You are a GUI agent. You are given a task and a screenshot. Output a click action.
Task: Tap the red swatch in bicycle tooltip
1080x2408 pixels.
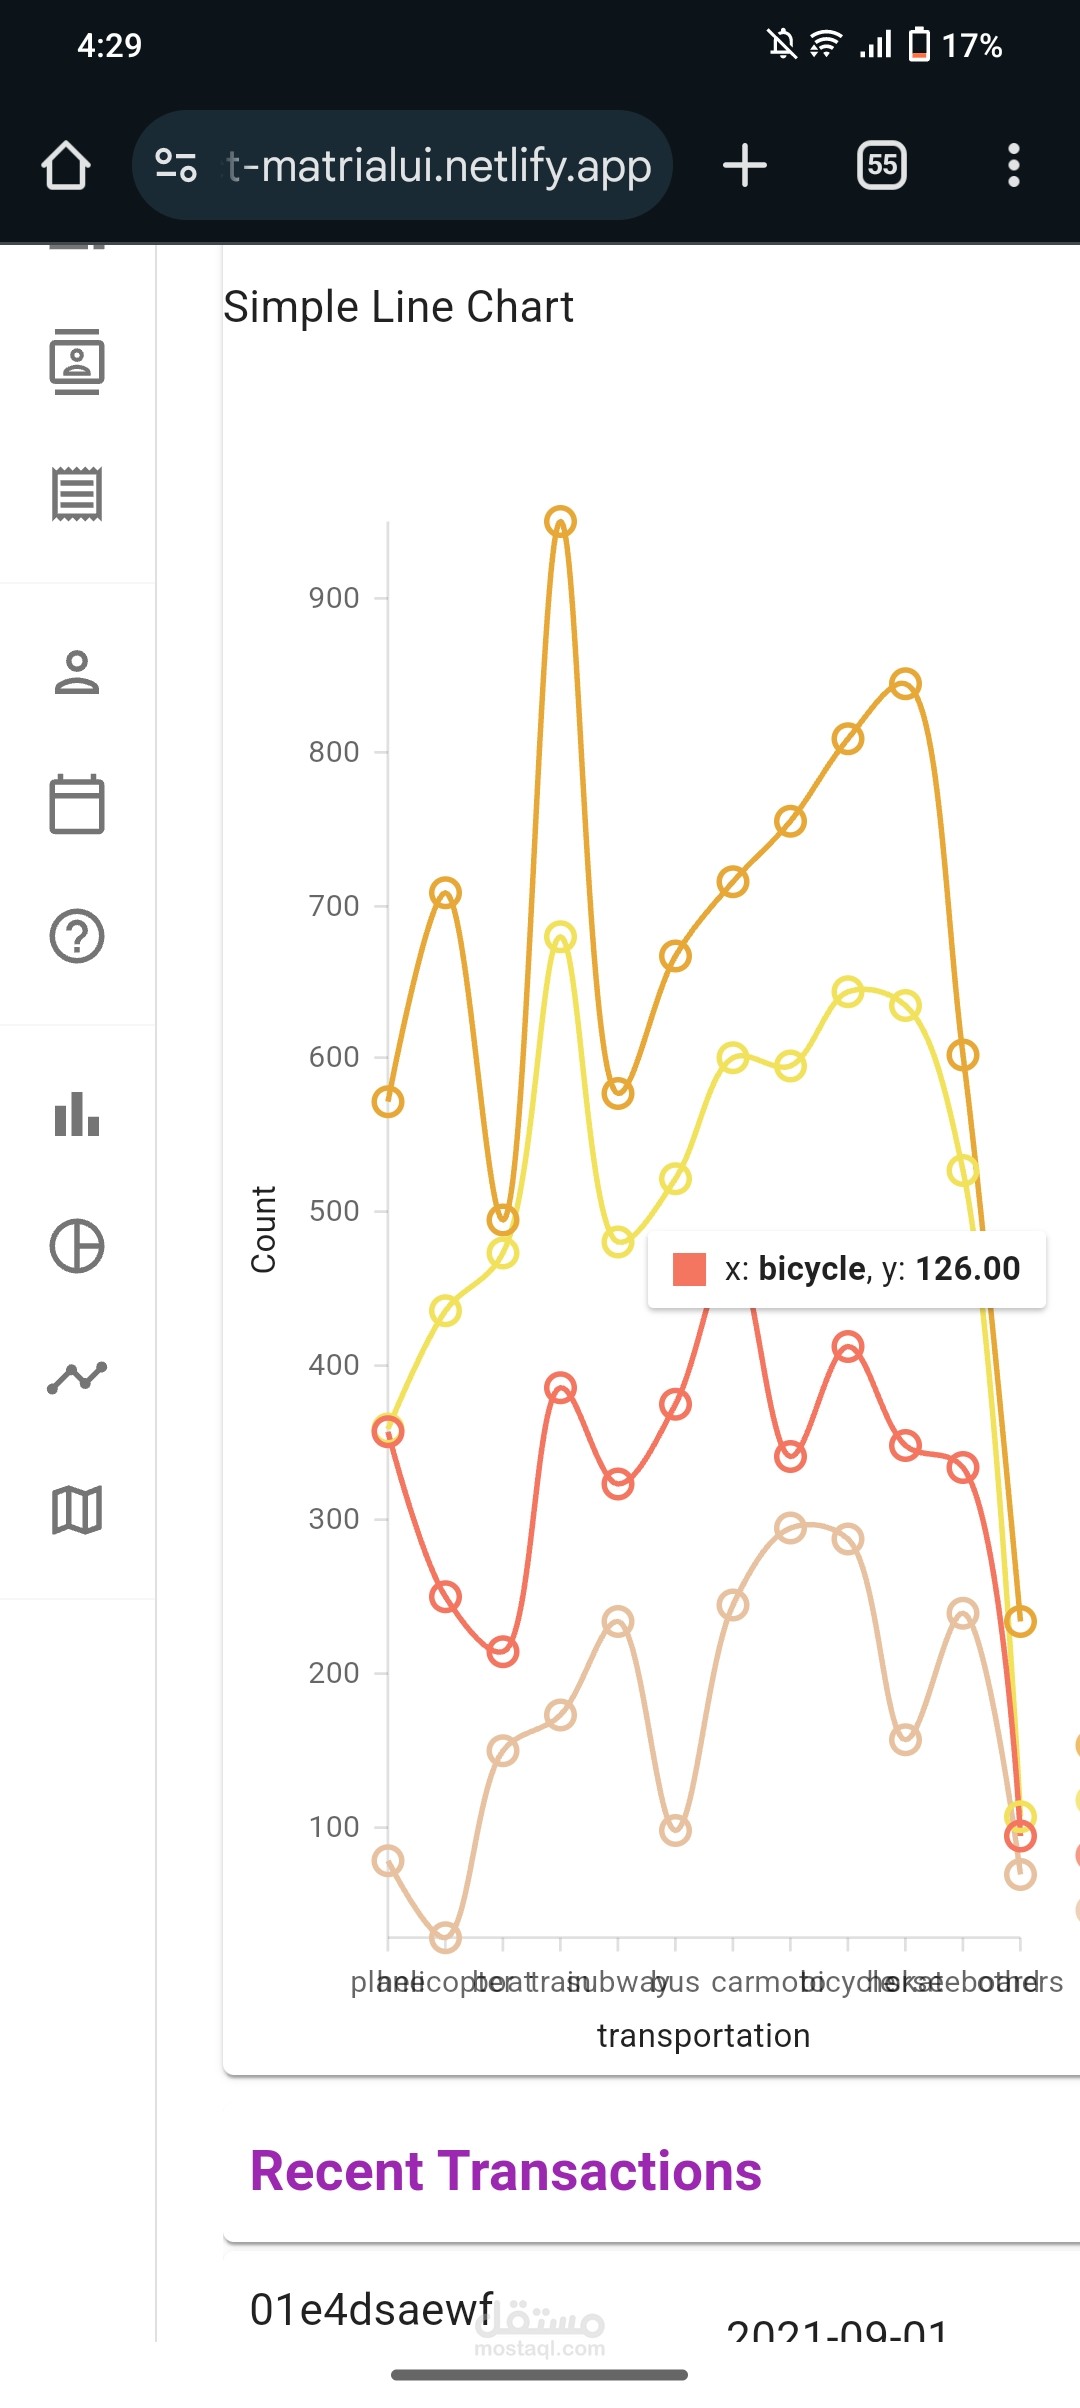click(689, 1269)
